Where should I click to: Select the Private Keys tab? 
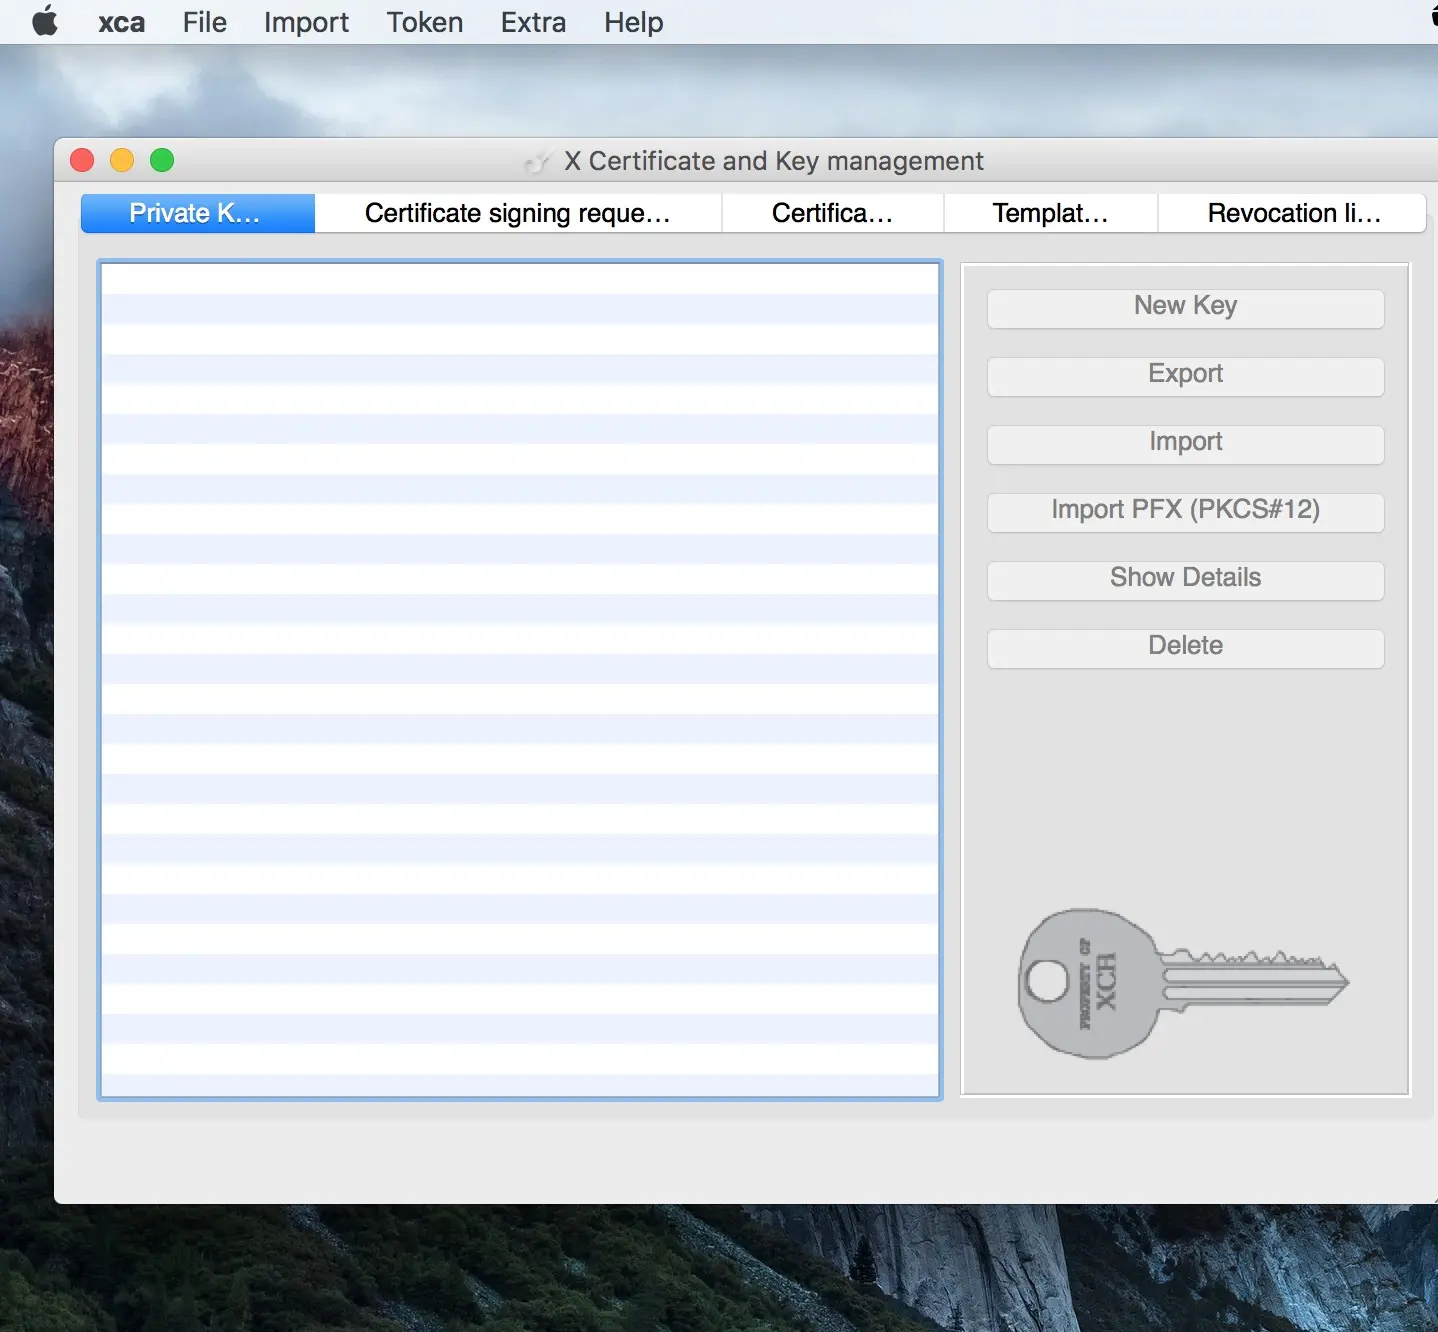(x=198, y=213)
